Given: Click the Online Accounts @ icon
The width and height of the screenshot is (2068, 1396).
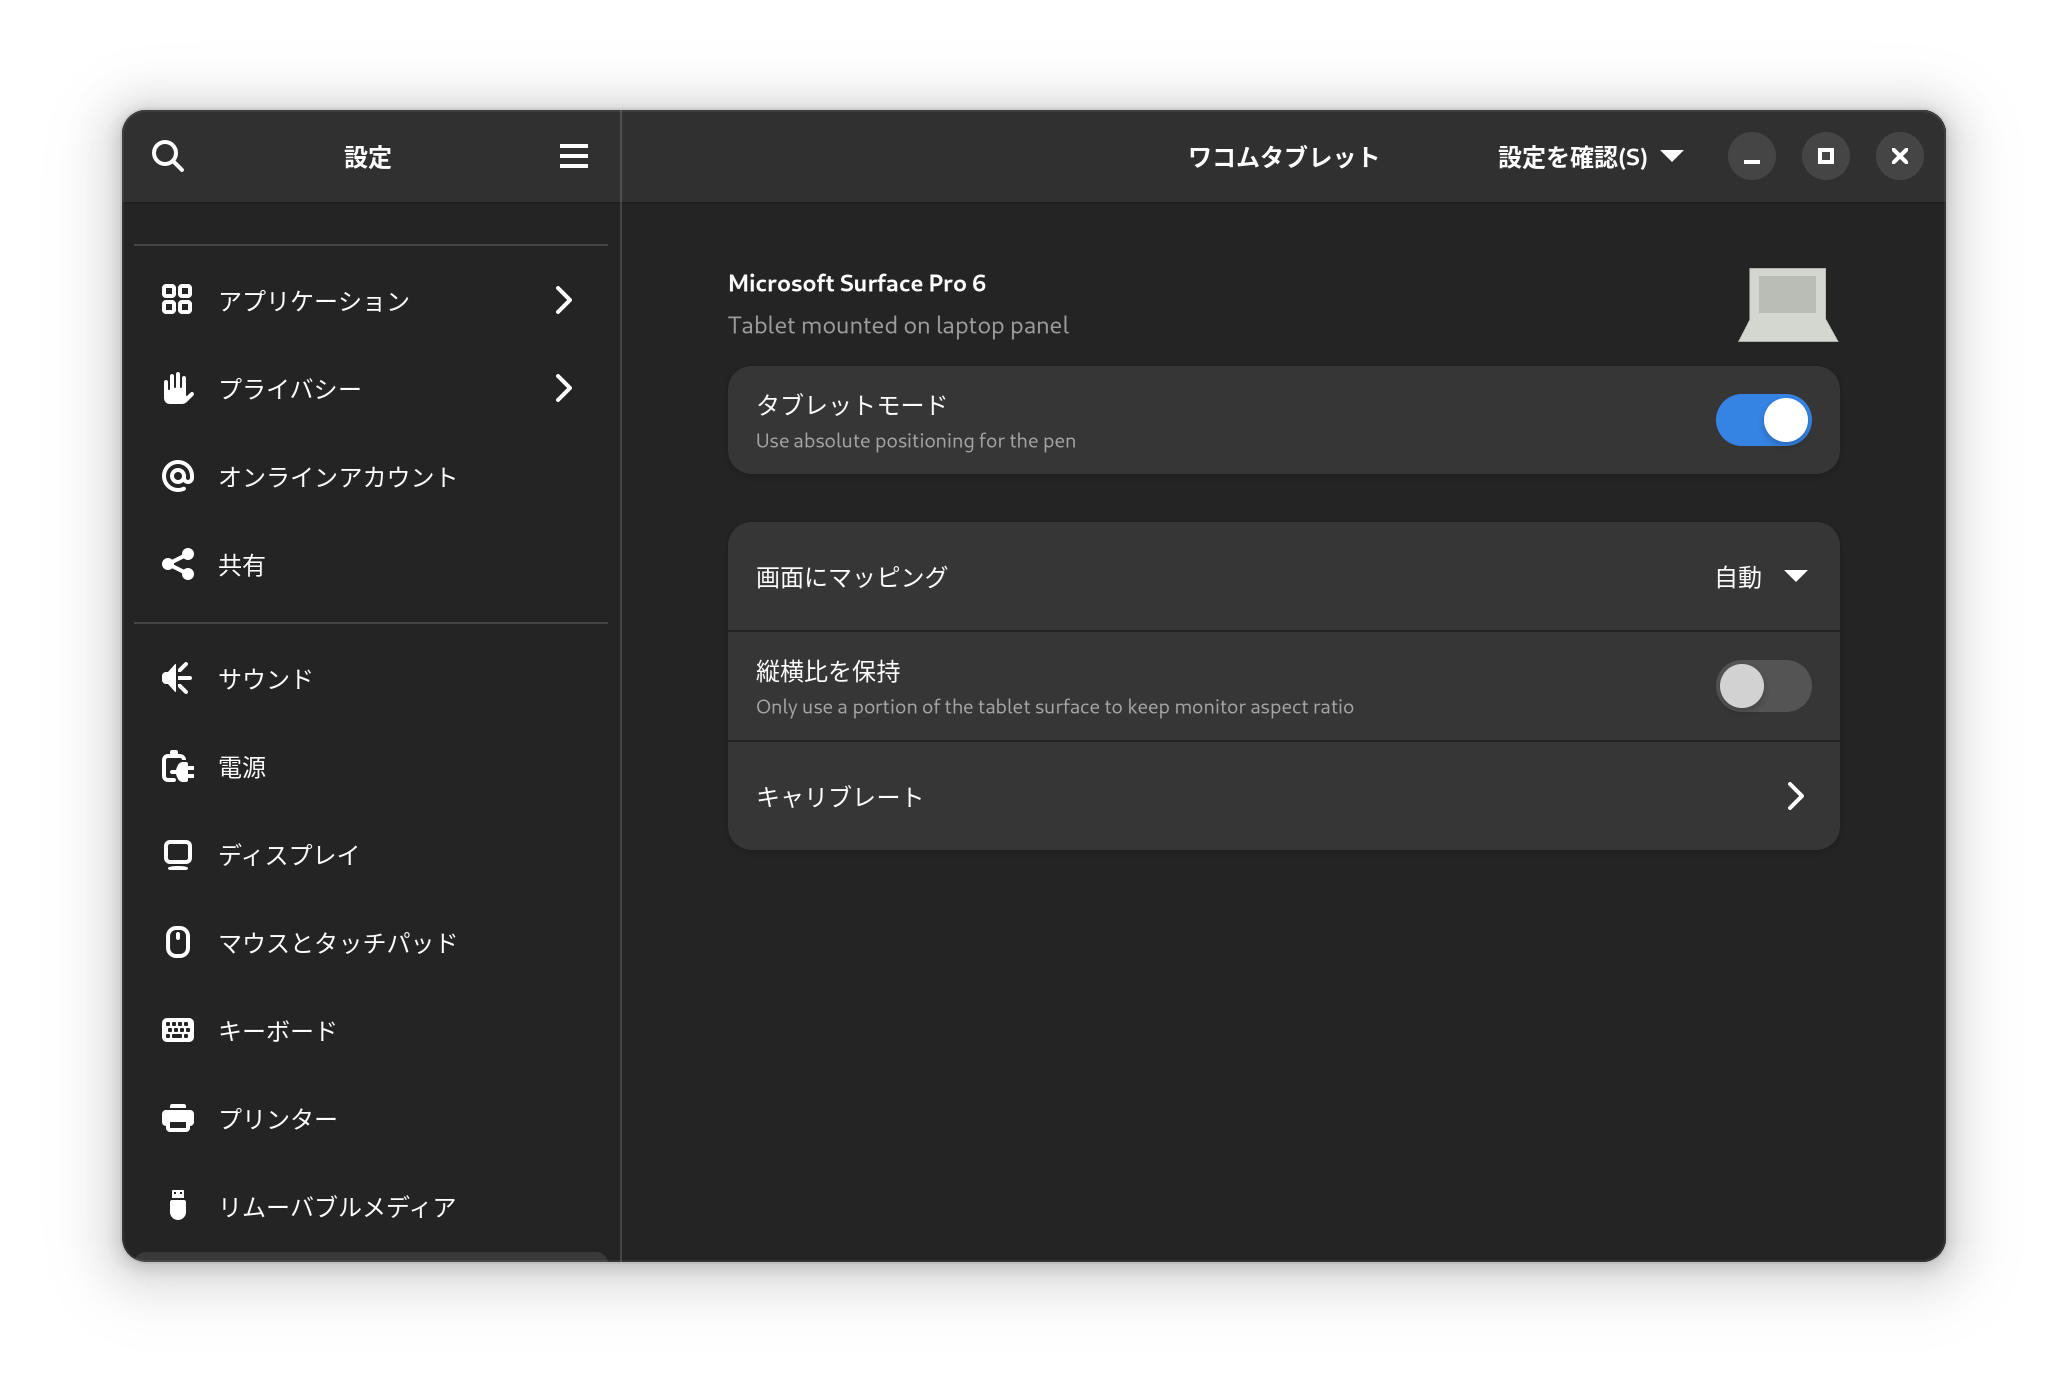Looking at the screenshot, I should pyautogui.click(x=177, y=476).
